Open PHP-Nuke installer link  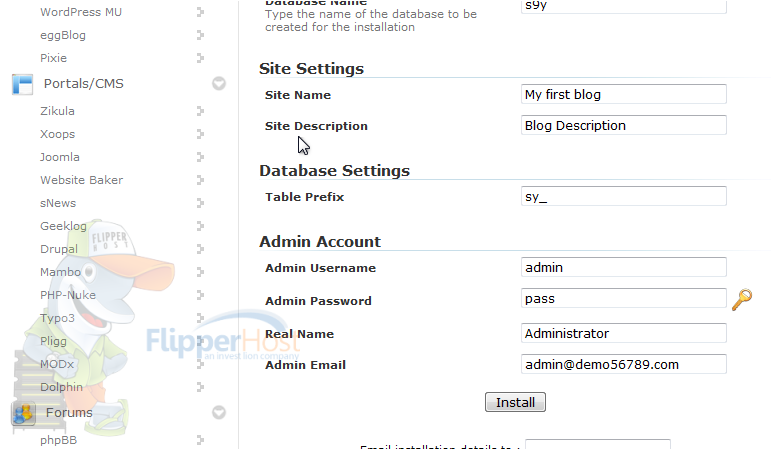pyautogui.click(x=68, y=295)
